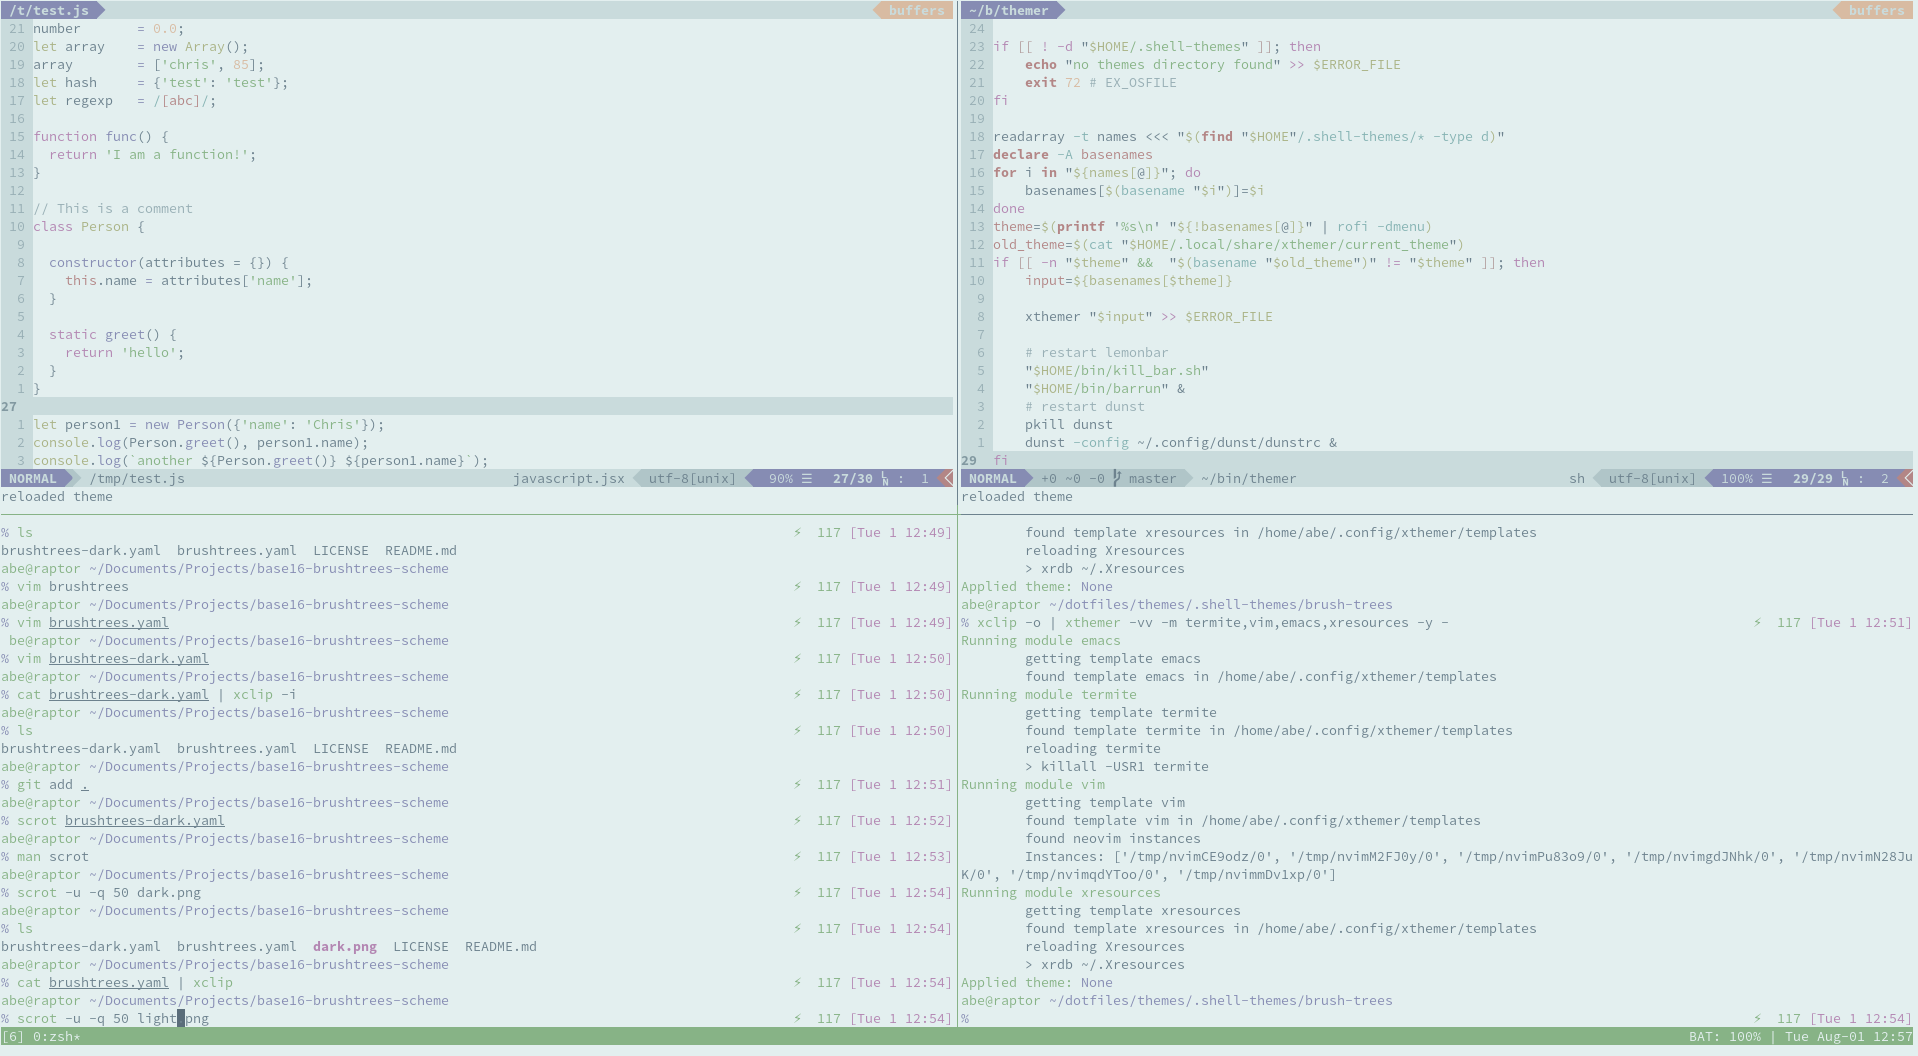The height and width of the screenshot is (1056, 1918).
Task: Click the 'found neovim instances' output line
Action: [1113, 838]
